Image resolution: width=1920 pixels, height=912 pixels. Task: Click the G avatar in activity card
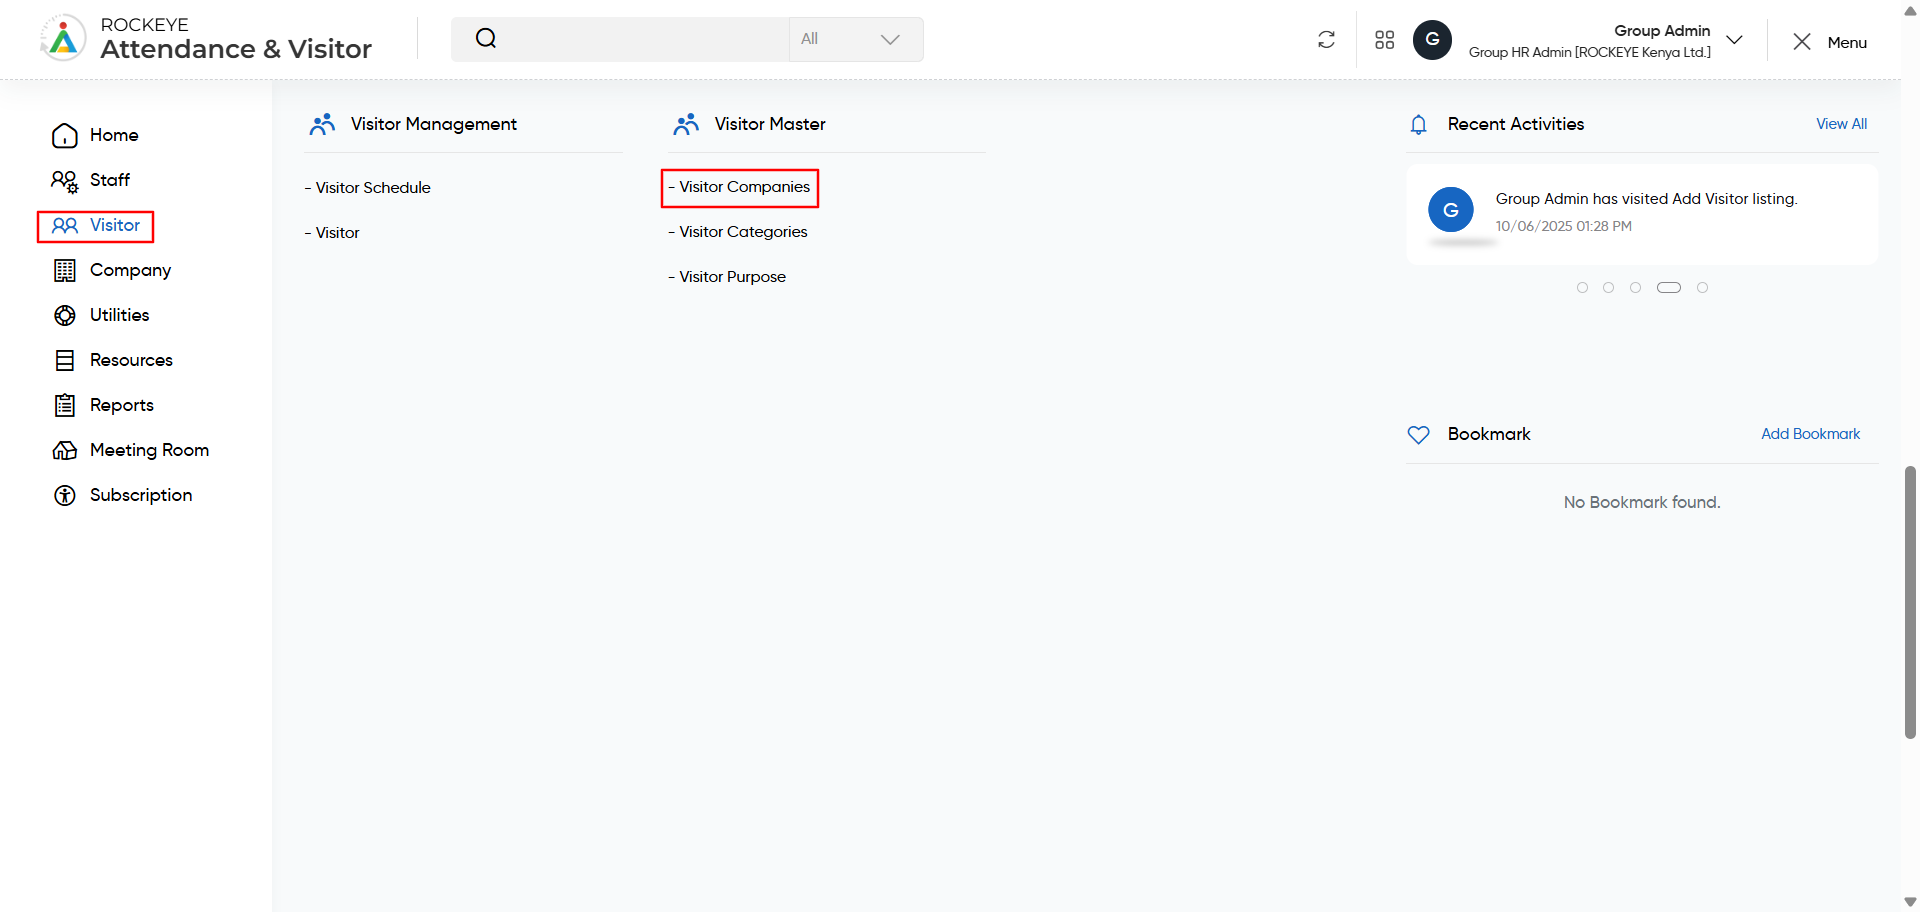coord(1451,210)
